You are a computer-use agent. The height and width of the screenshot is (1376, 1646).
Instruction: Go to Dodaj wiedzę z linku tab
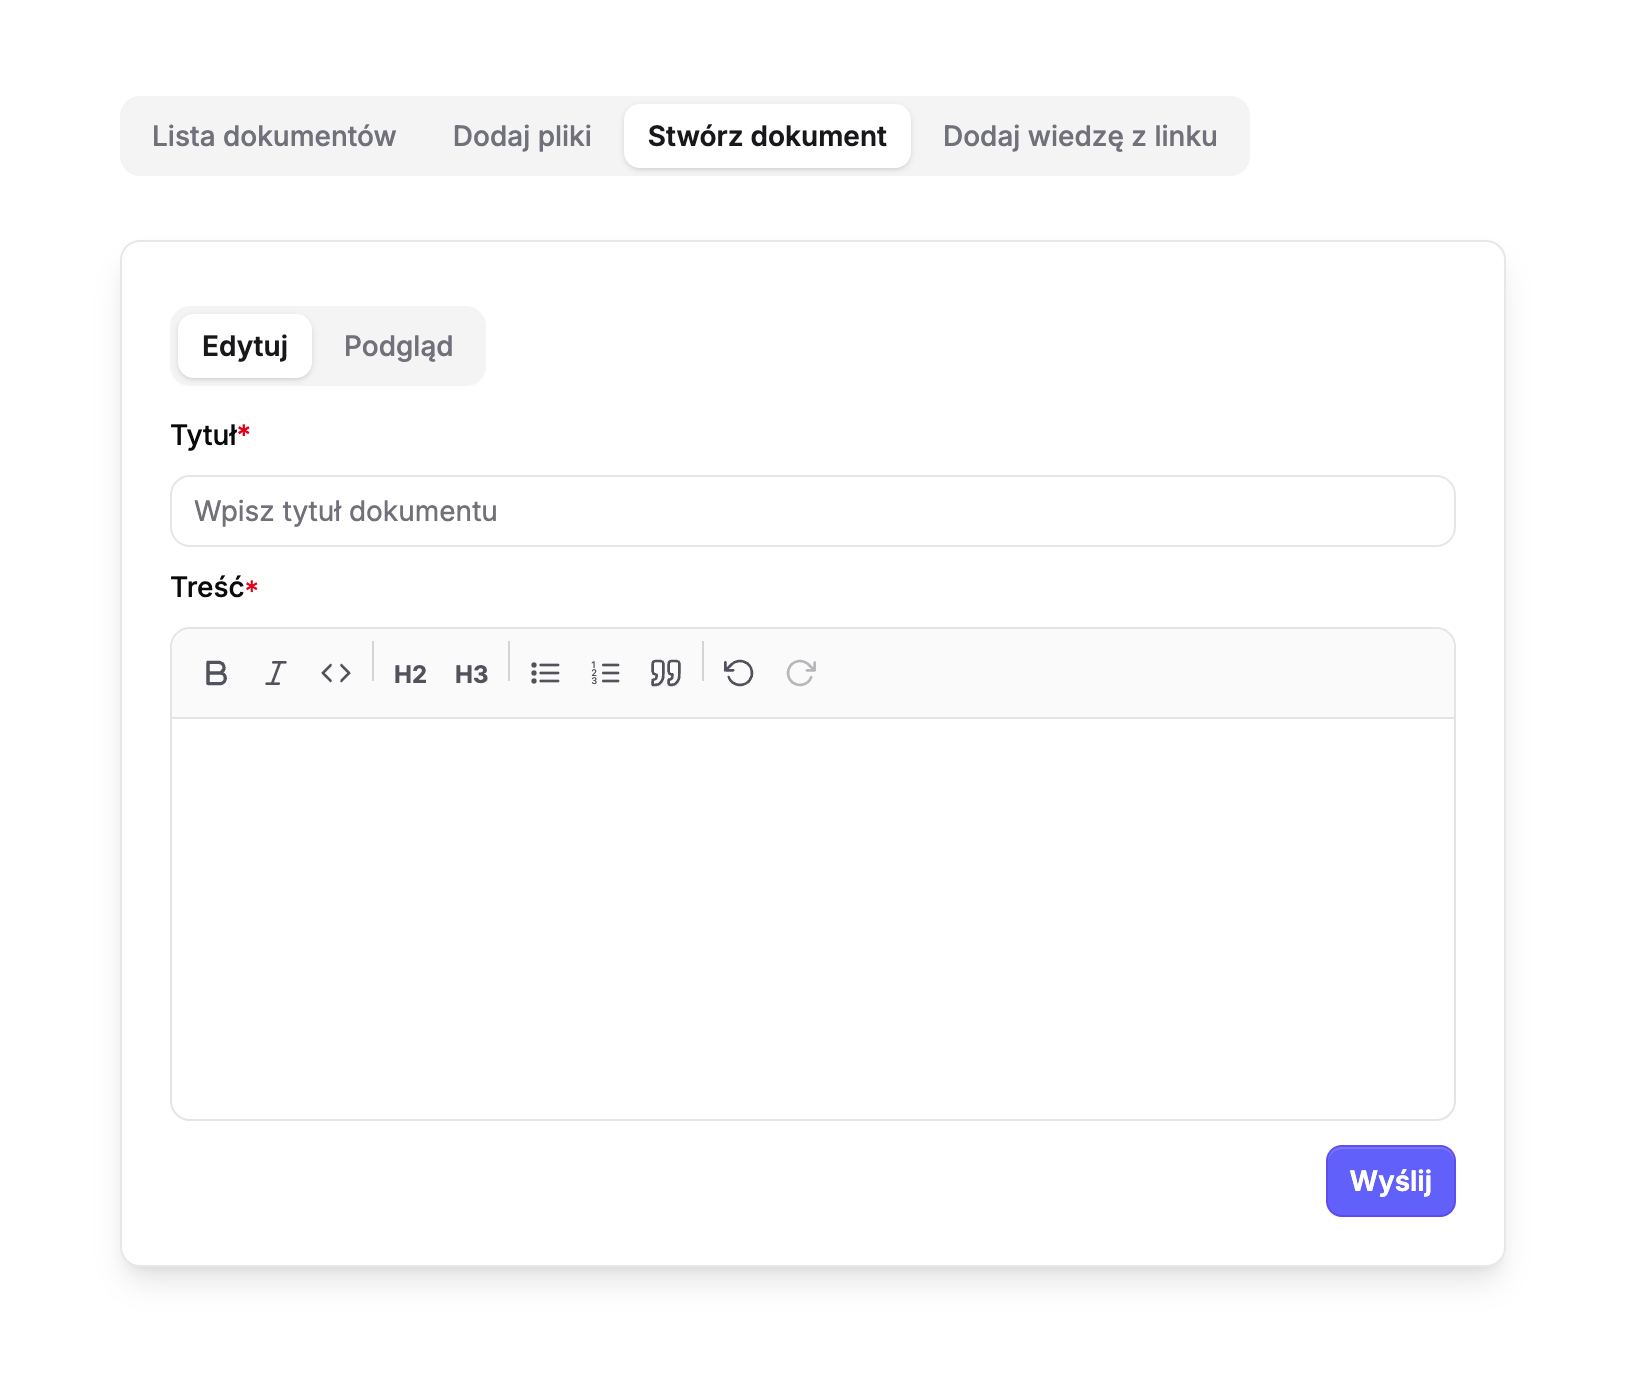coord(1080,136)
